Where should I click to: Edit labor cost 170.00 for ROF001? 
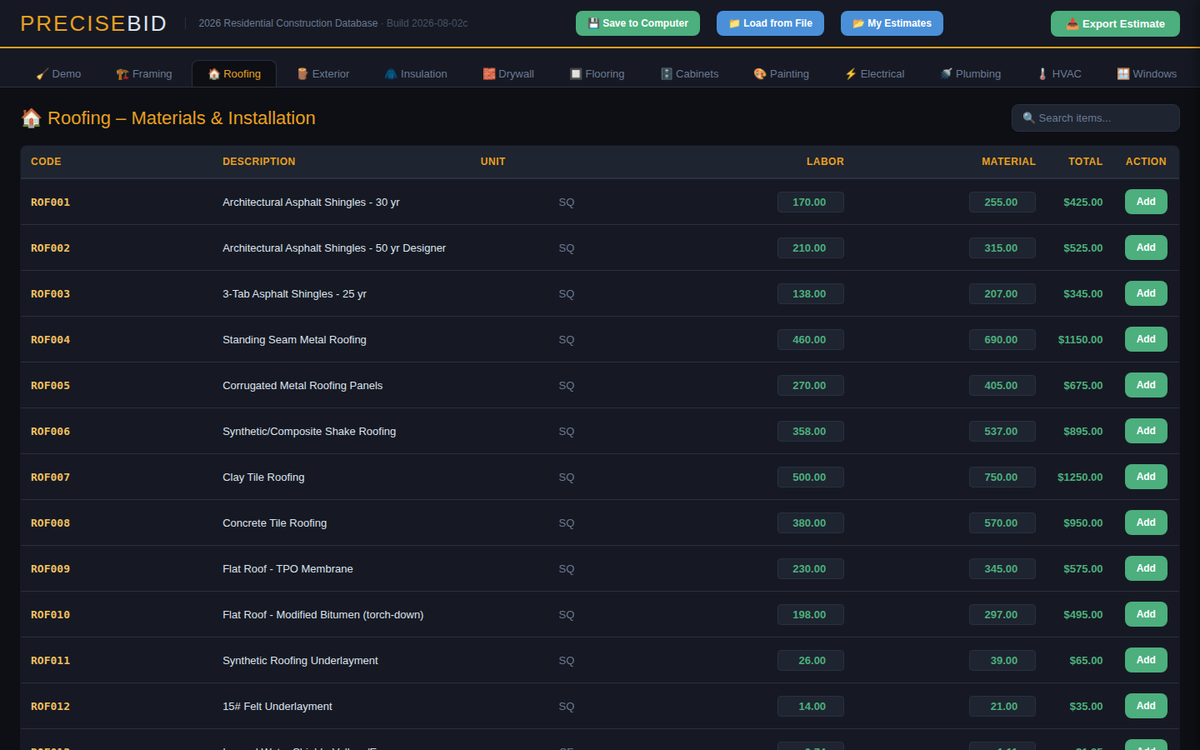tap(810, 202)
